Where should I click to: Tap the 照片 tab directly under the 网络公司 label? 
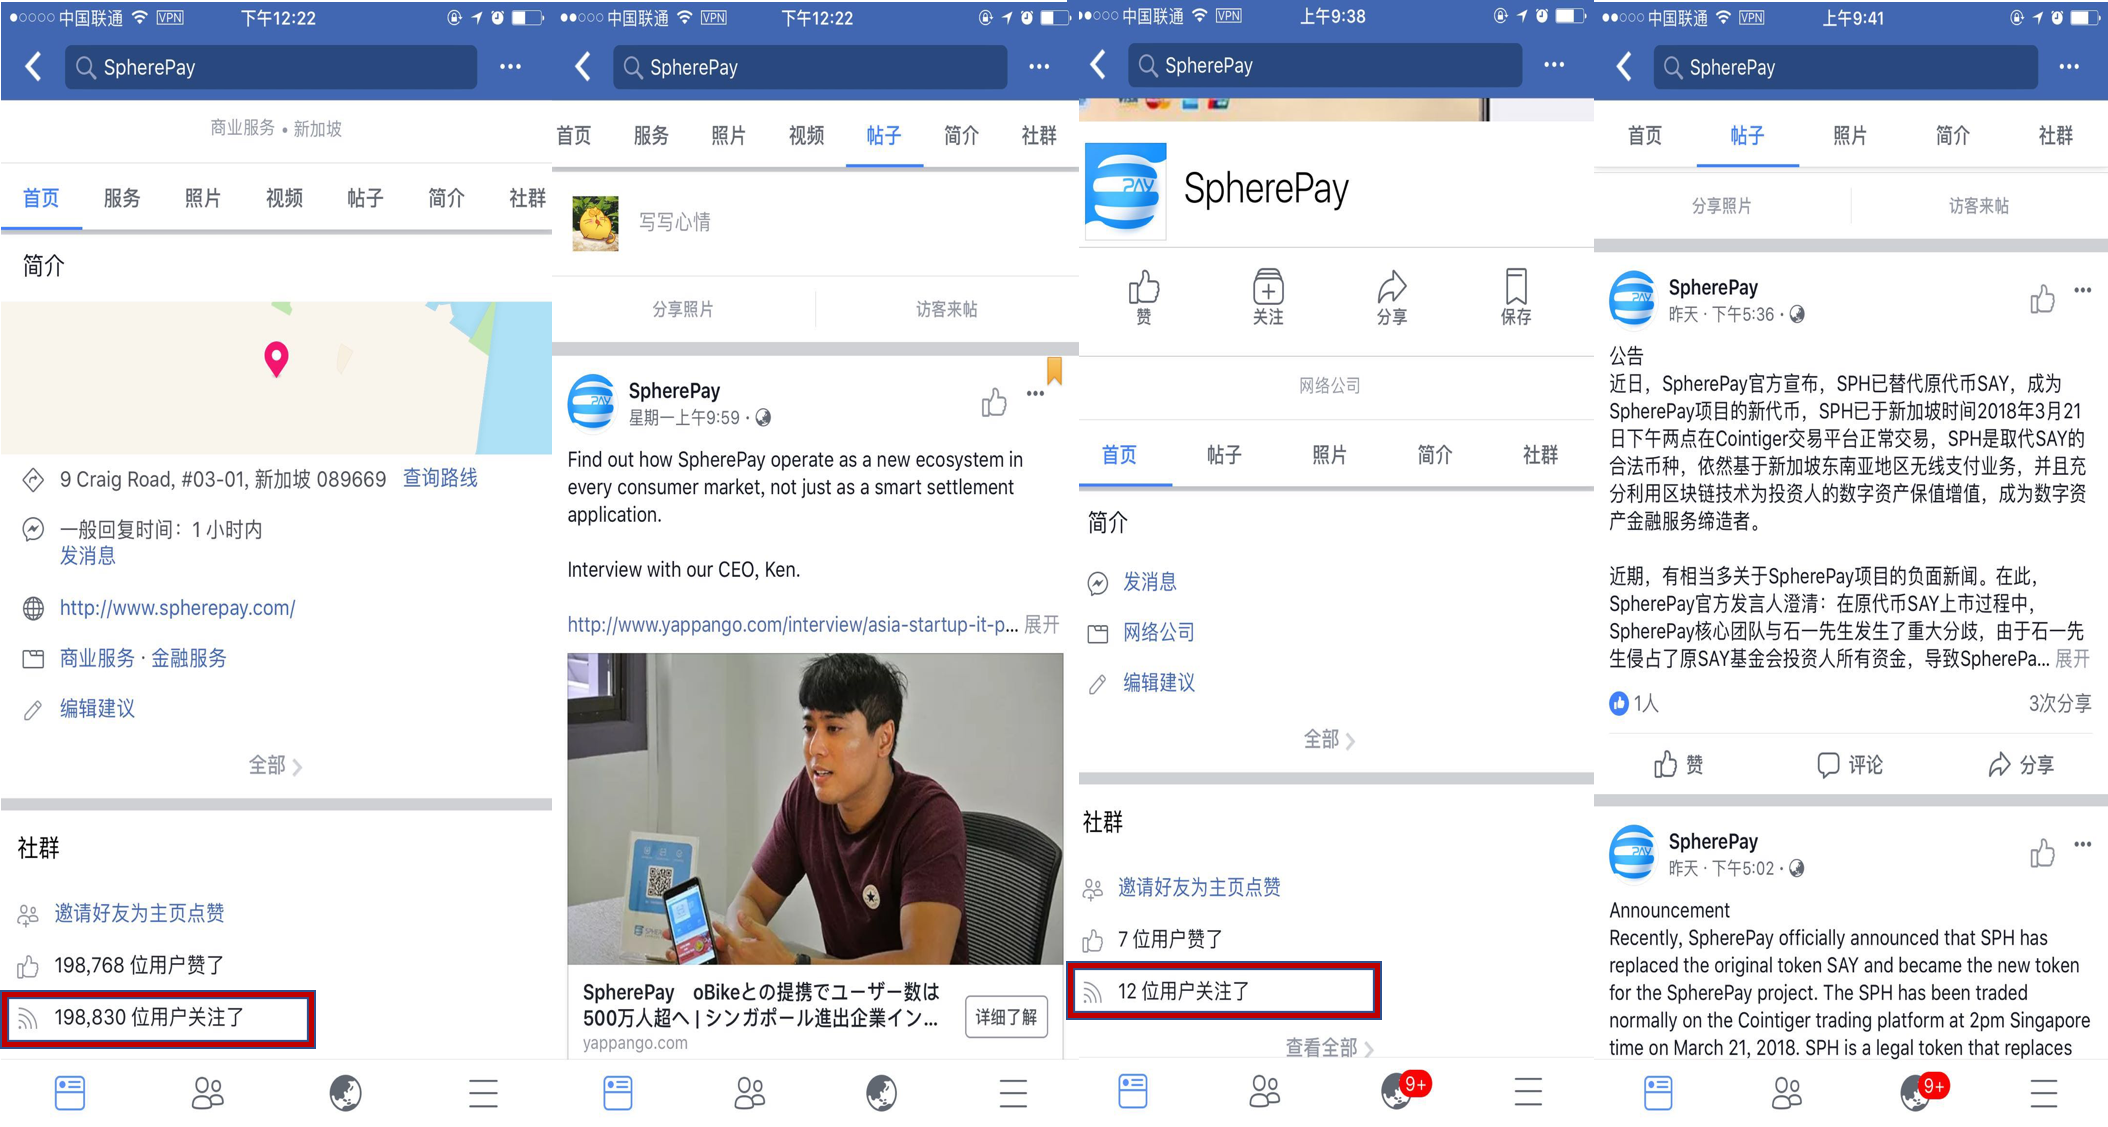tap(1329, 455)
